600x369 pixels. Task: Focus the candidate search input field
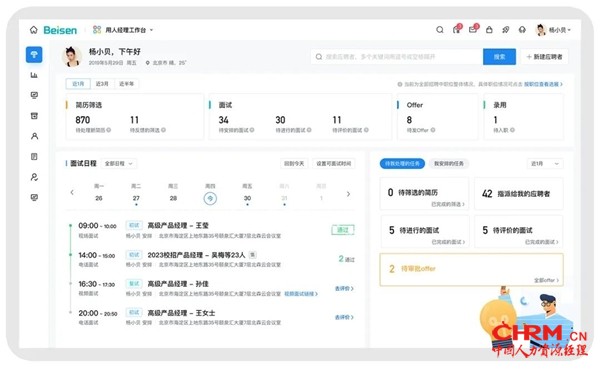tap(396, 57)
